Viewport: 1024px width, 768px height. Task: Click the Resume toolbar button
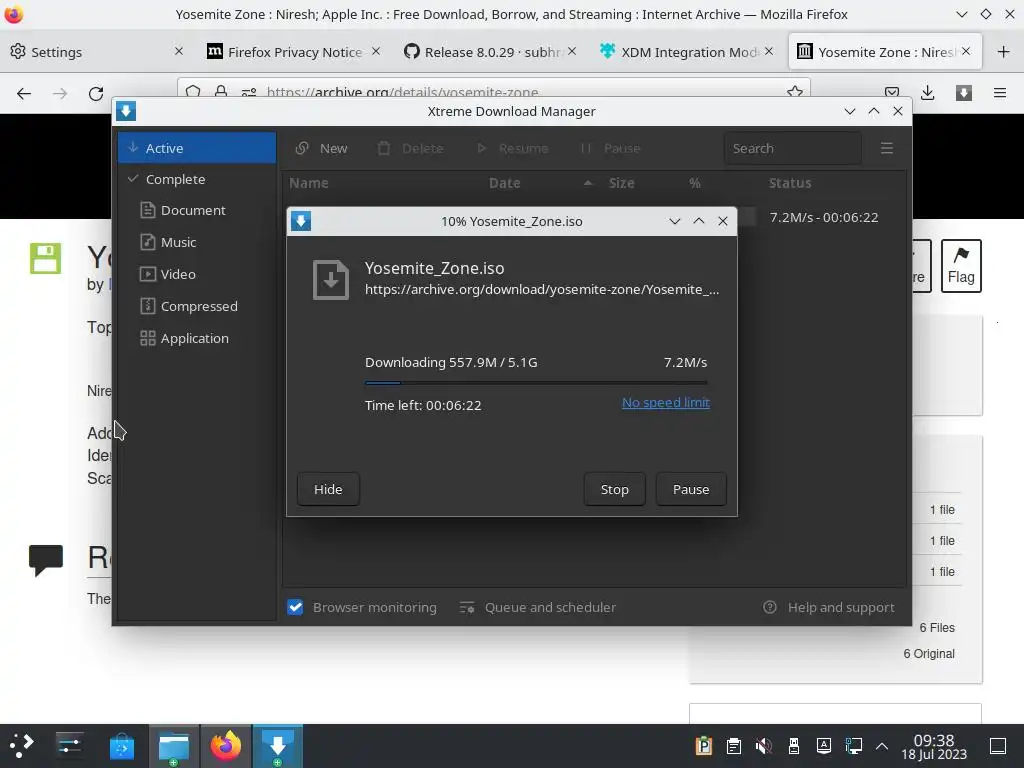click(512, 148)
